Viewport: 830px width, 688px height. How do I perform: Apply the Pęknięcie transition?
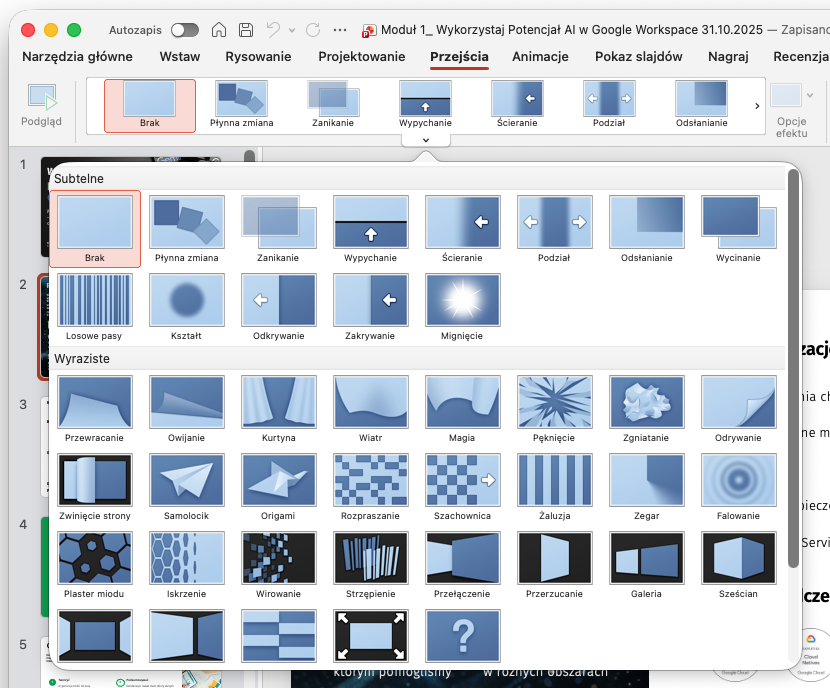coord(554,409)
